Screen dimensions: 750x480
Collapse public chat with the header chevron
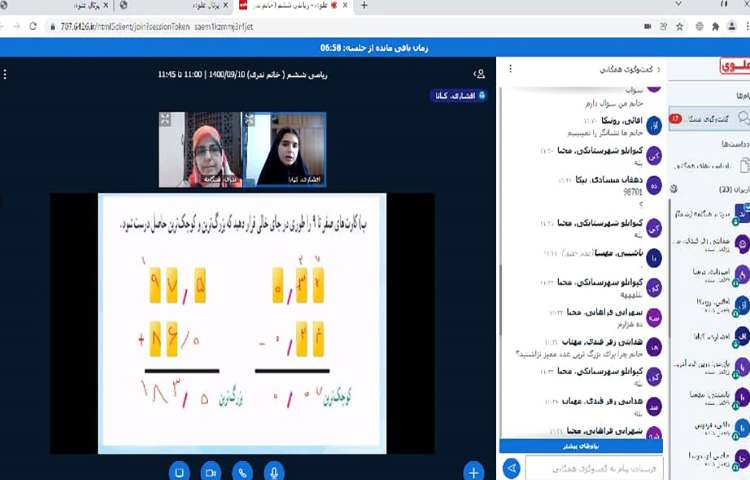(659, 70)
